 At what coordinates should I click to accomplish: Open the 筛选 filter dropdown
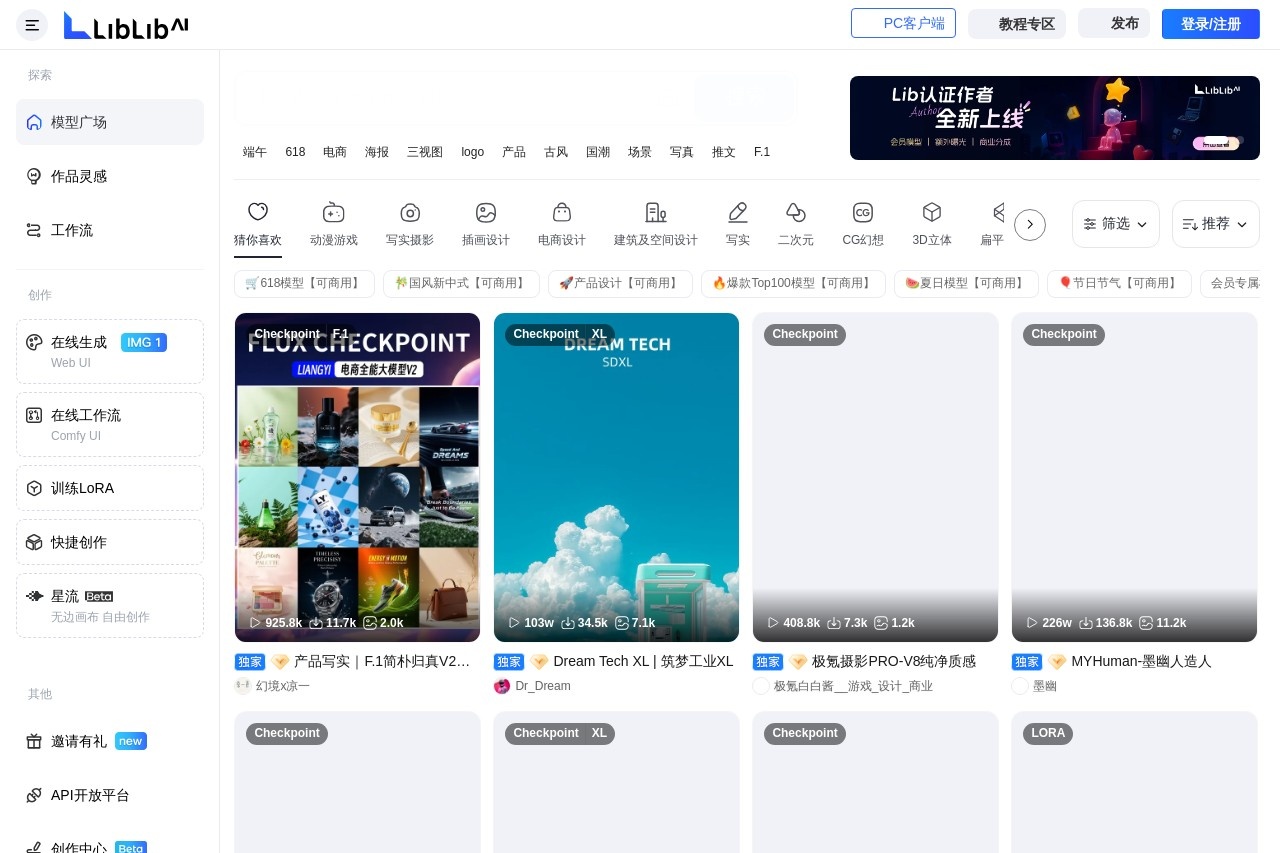click(x=1116, y=224)
